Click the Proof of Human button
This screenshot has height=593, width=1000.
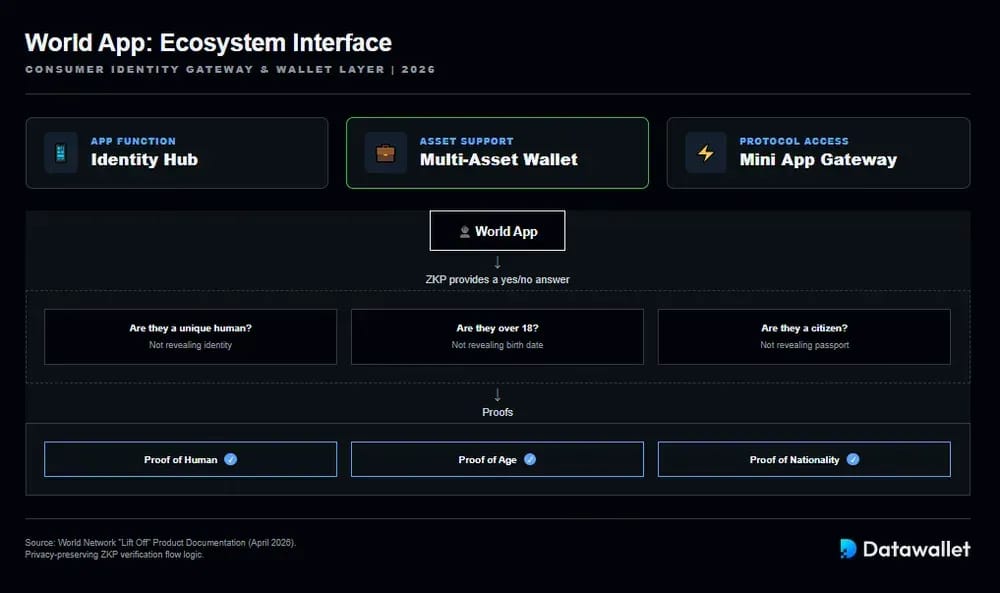tap(191, 459)
